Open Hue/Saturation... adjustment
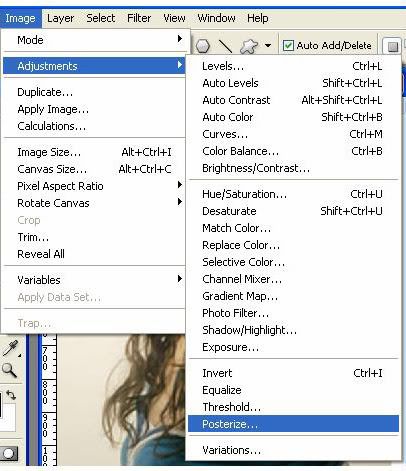406x471 pixels. [x=293, y=194]
